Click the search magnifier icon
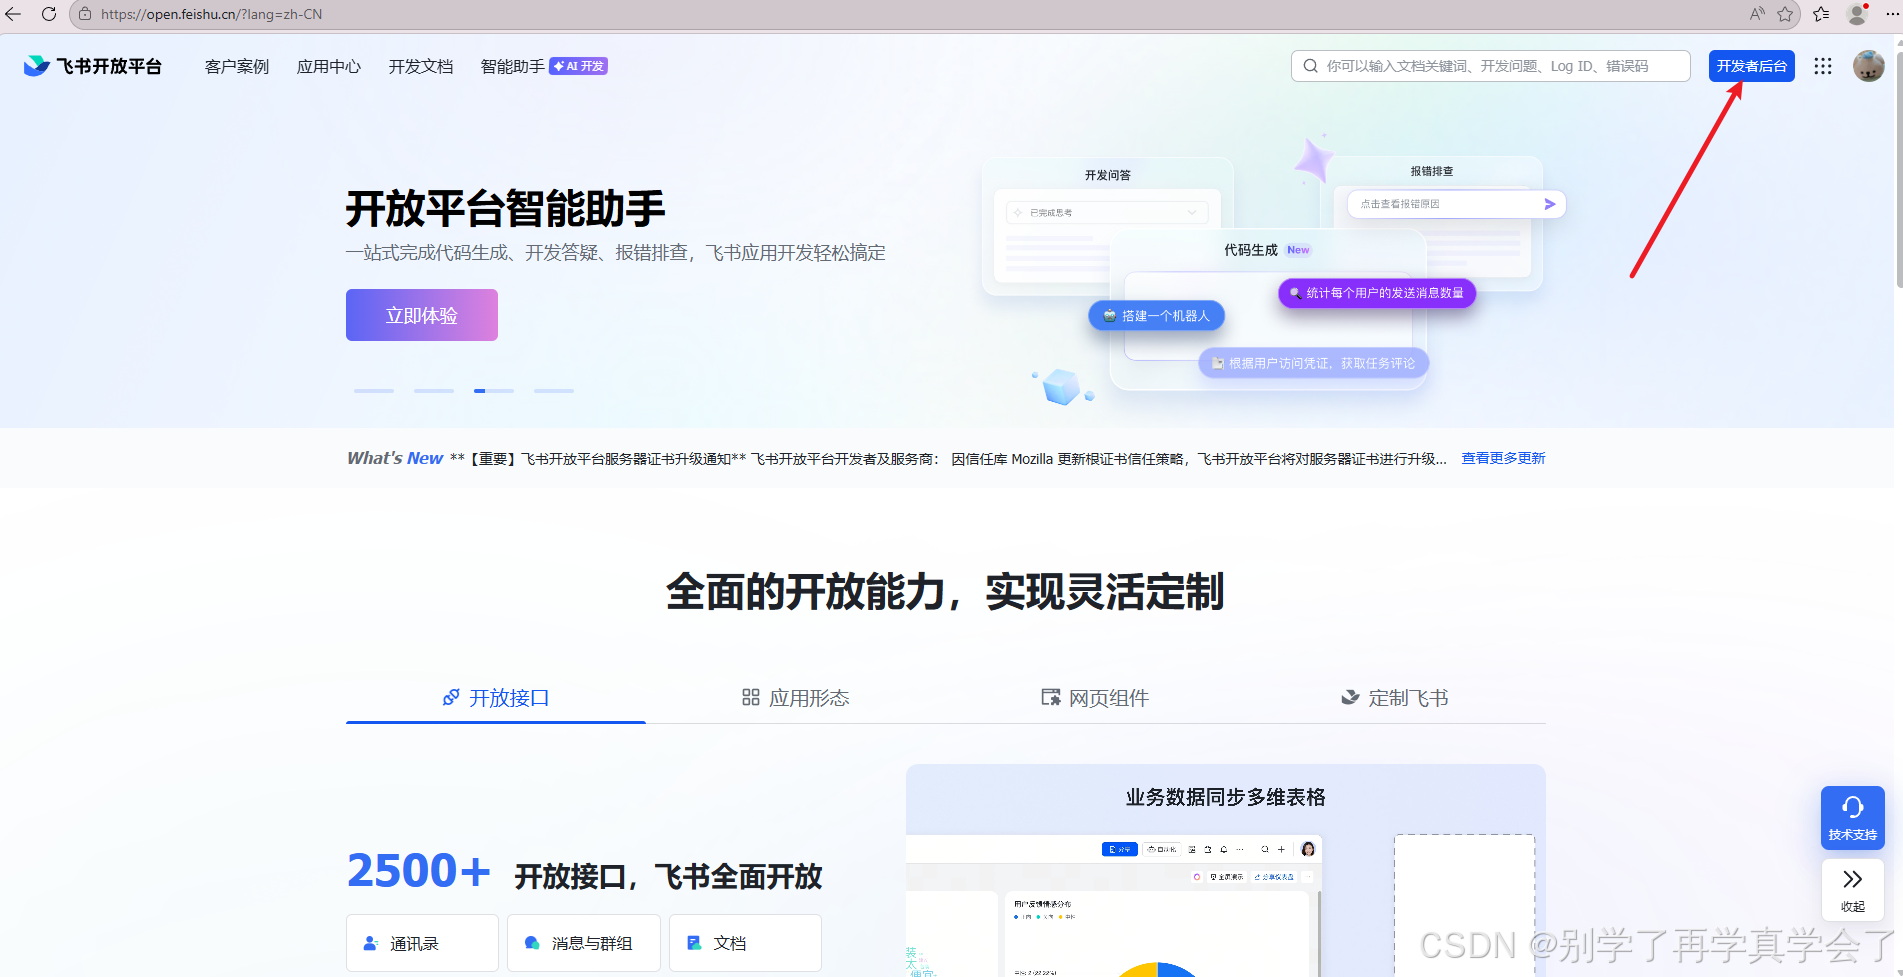 (x=1310, y=66)
